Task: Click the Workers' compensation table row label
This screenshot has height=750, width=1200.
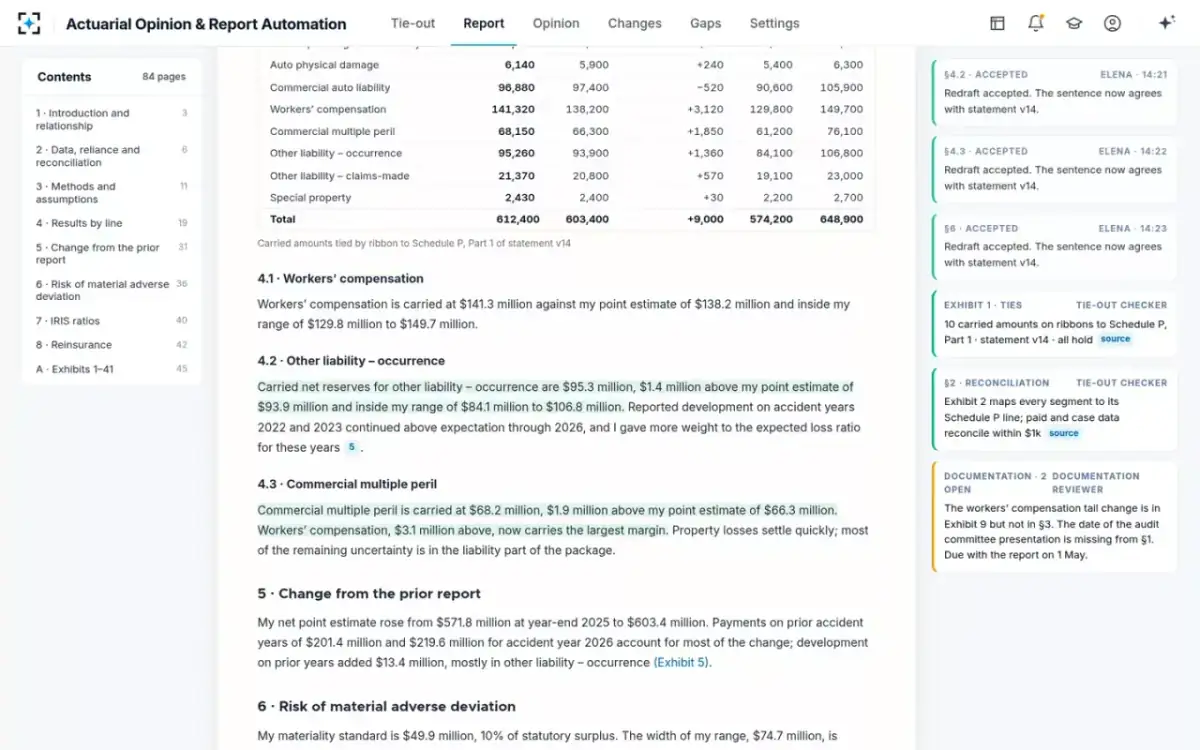Action: [328, 109]
